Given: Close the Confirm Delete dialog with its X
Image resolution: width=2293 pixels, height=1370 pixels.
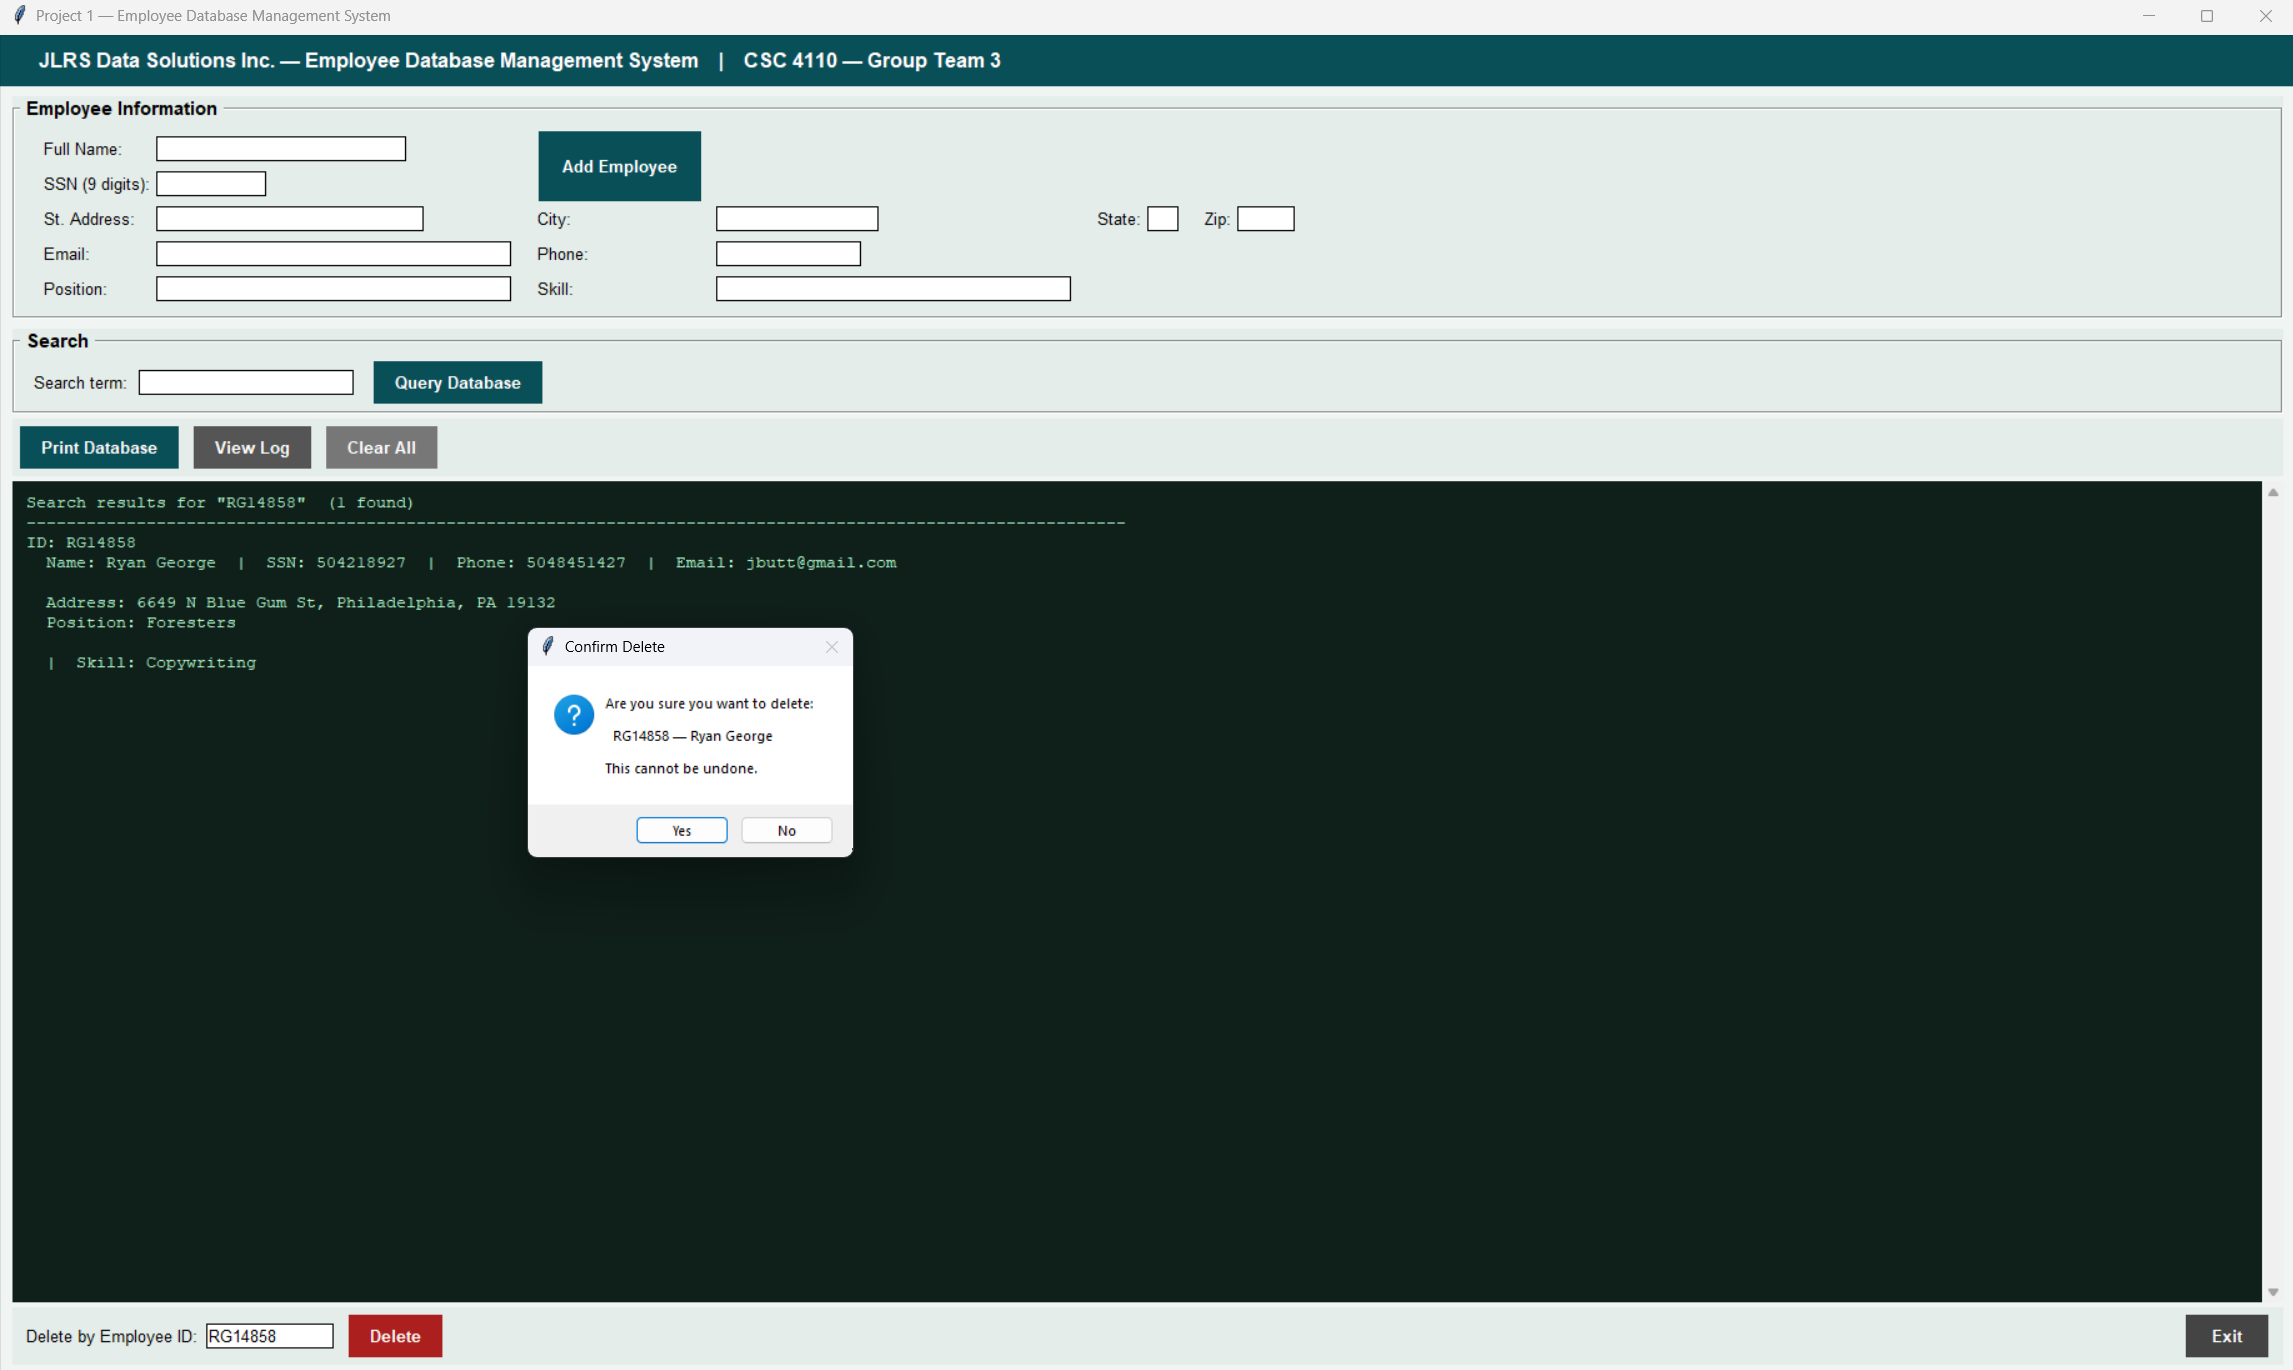Looking at the screenshot, I should [831, 647].
